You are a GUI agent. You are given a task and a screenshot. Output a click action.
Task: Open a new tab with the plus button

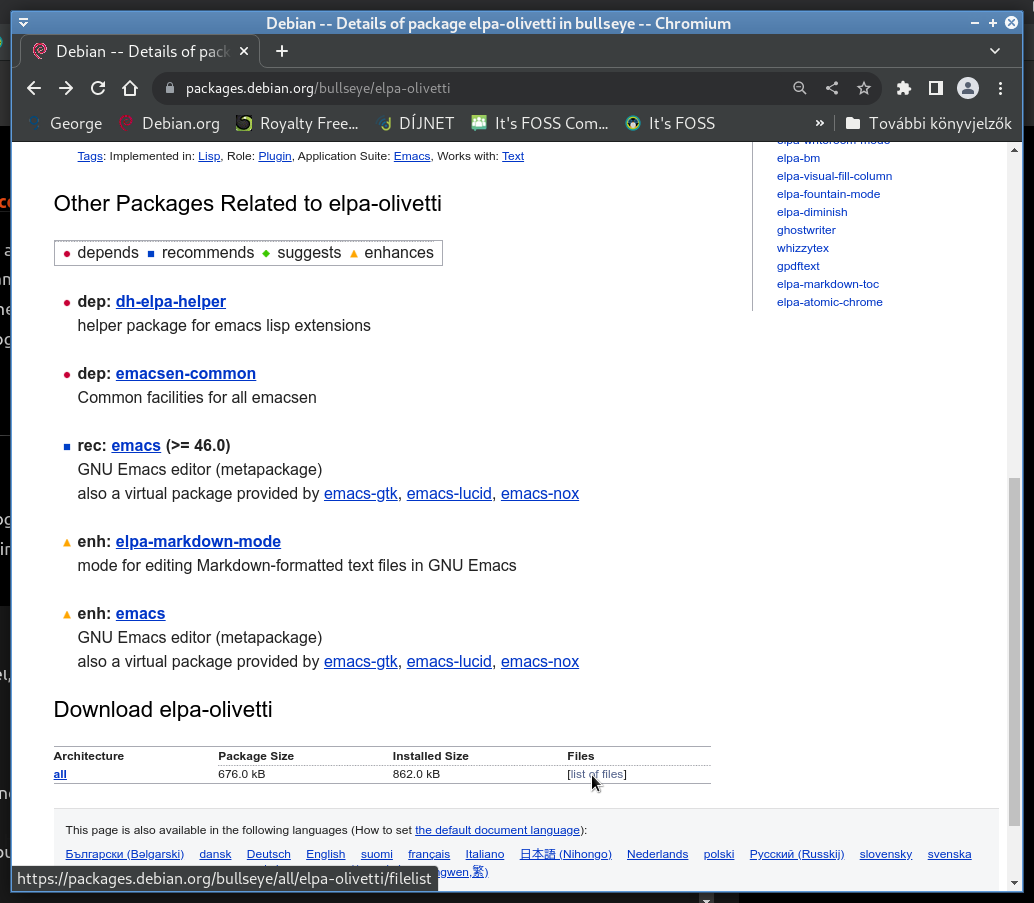282,51
